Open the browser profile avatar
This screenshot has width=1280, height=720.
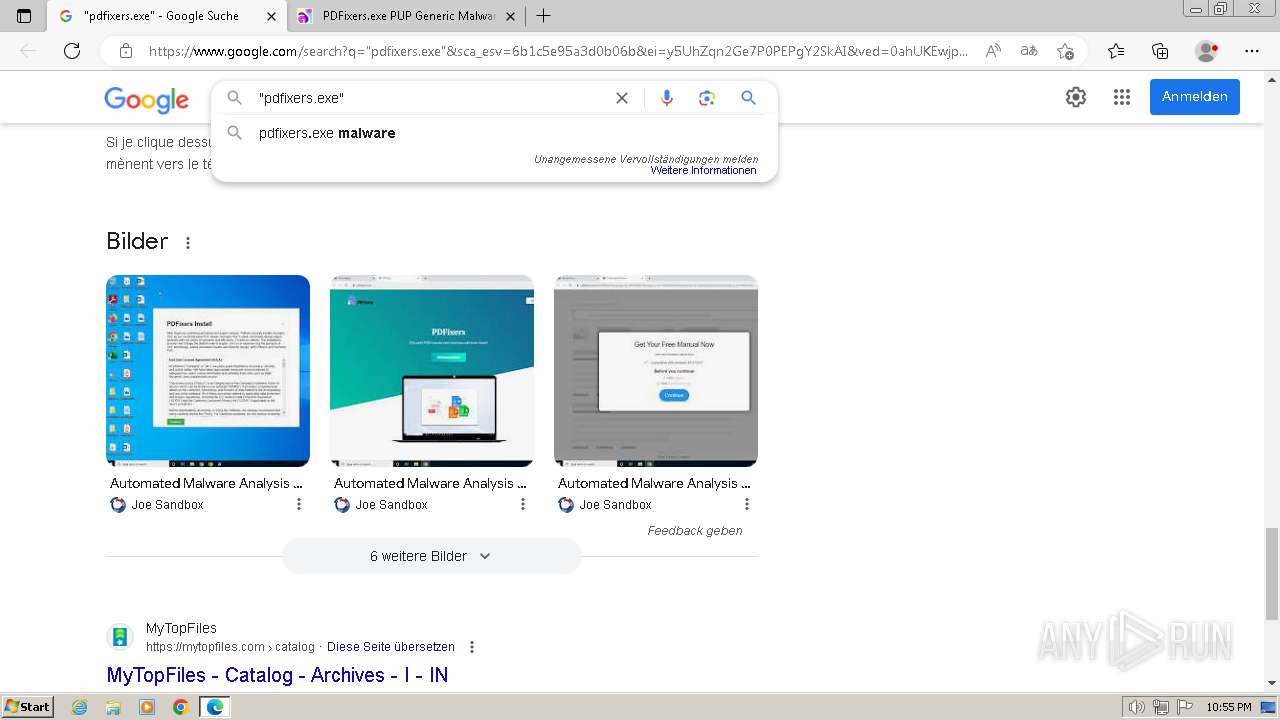pyautogui.click(x=1207, y=51)
